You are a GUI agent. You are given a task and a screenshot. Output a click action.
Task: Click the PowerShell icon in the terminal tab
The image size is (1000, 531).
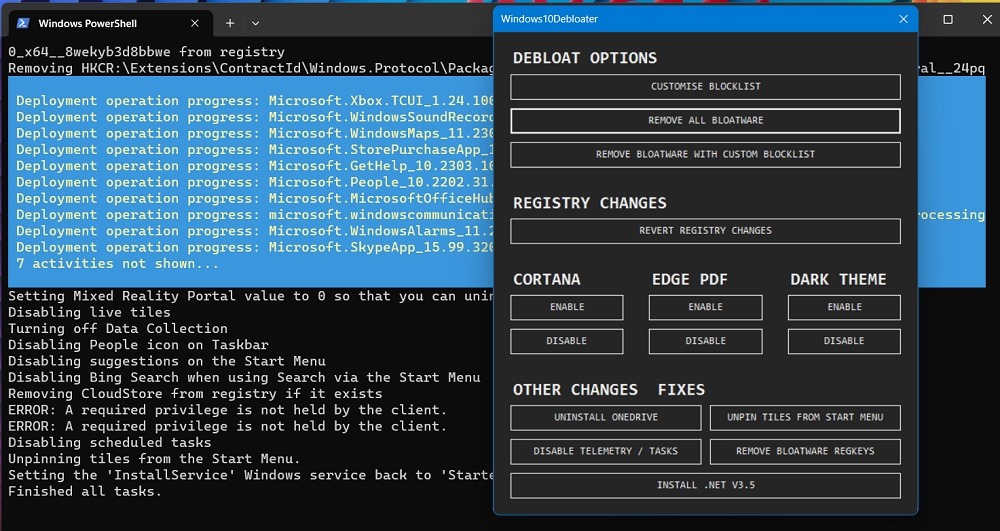tap(23, 23)
